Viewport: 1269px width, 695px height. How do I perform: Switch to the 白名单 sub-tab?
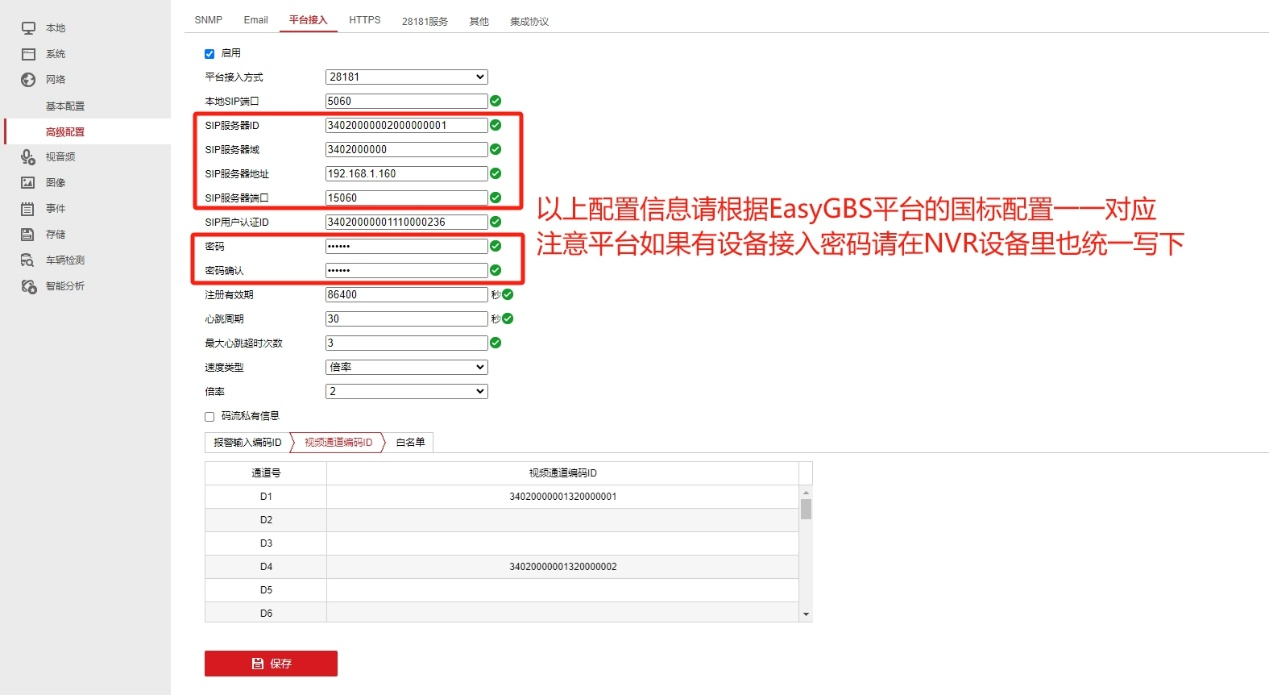tap(410, 441)
